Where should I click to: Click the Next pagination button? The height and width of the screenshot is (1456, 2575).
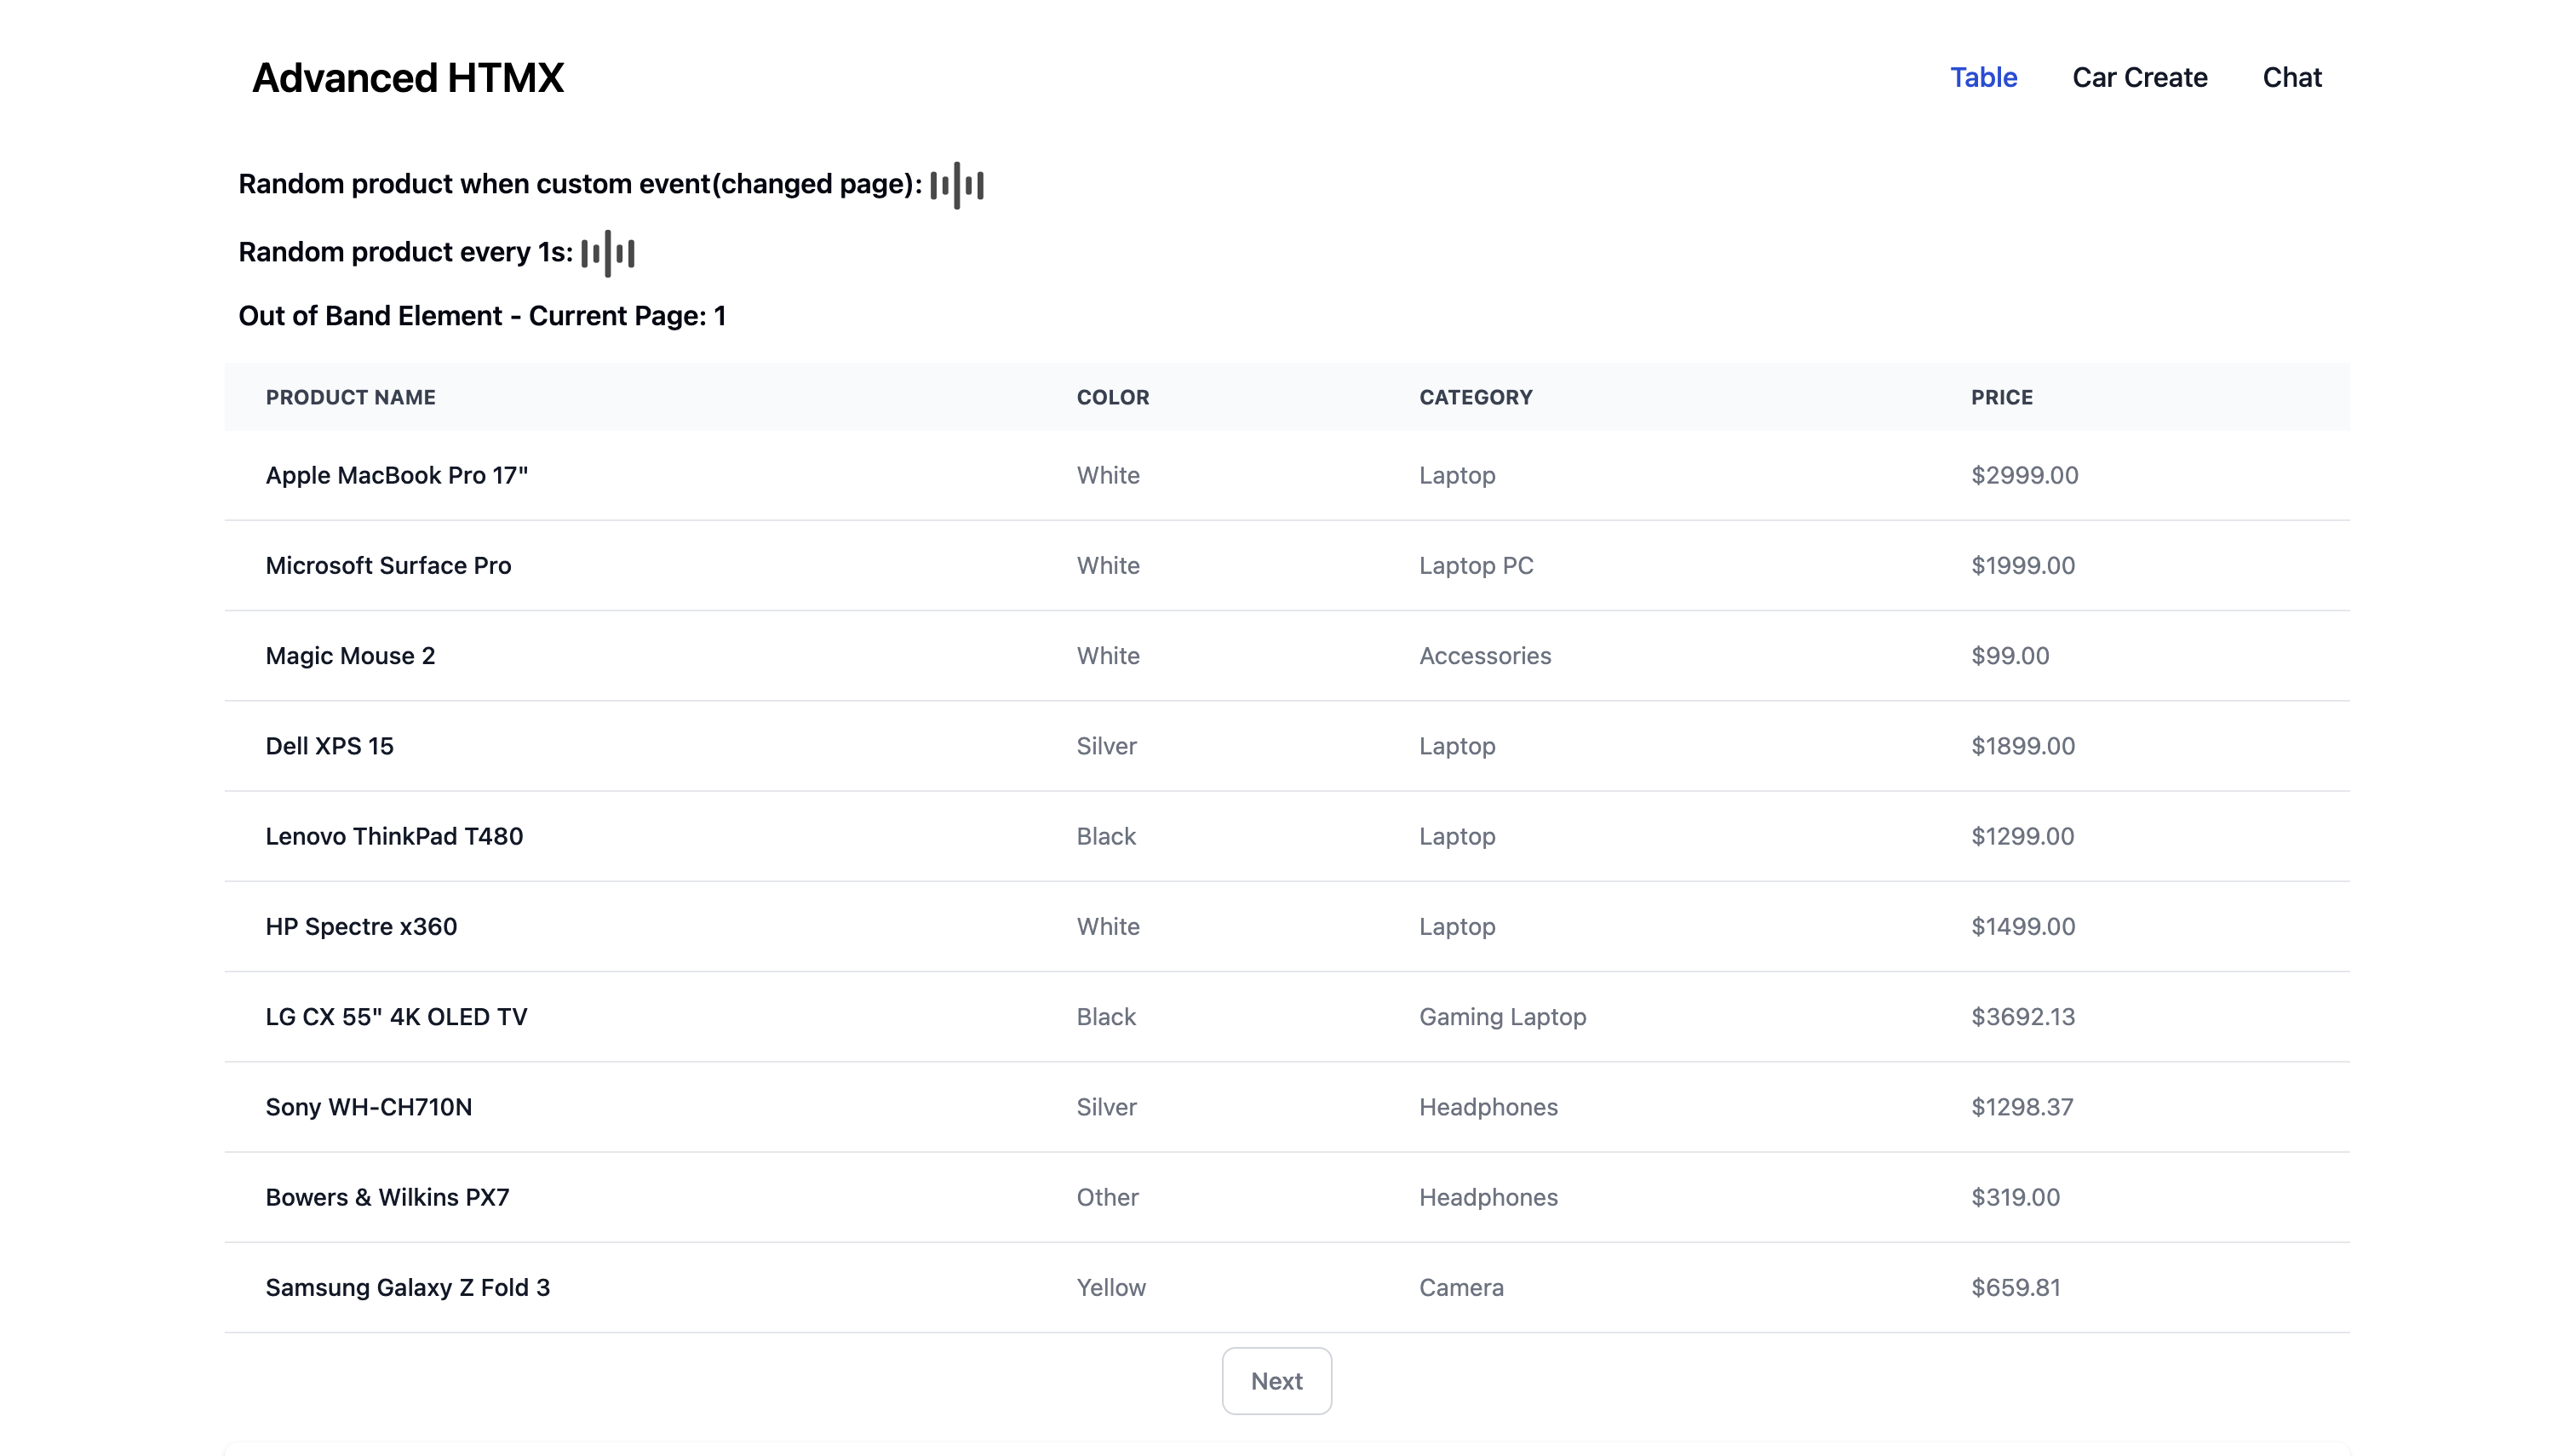(1276, 1380)
